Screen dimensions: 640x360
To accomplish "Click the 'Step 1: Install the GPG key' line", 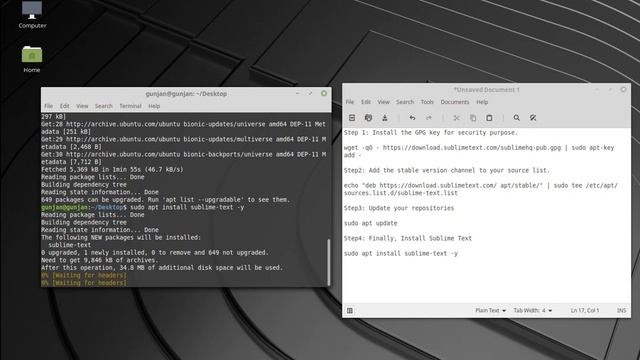I will [431, 133].
